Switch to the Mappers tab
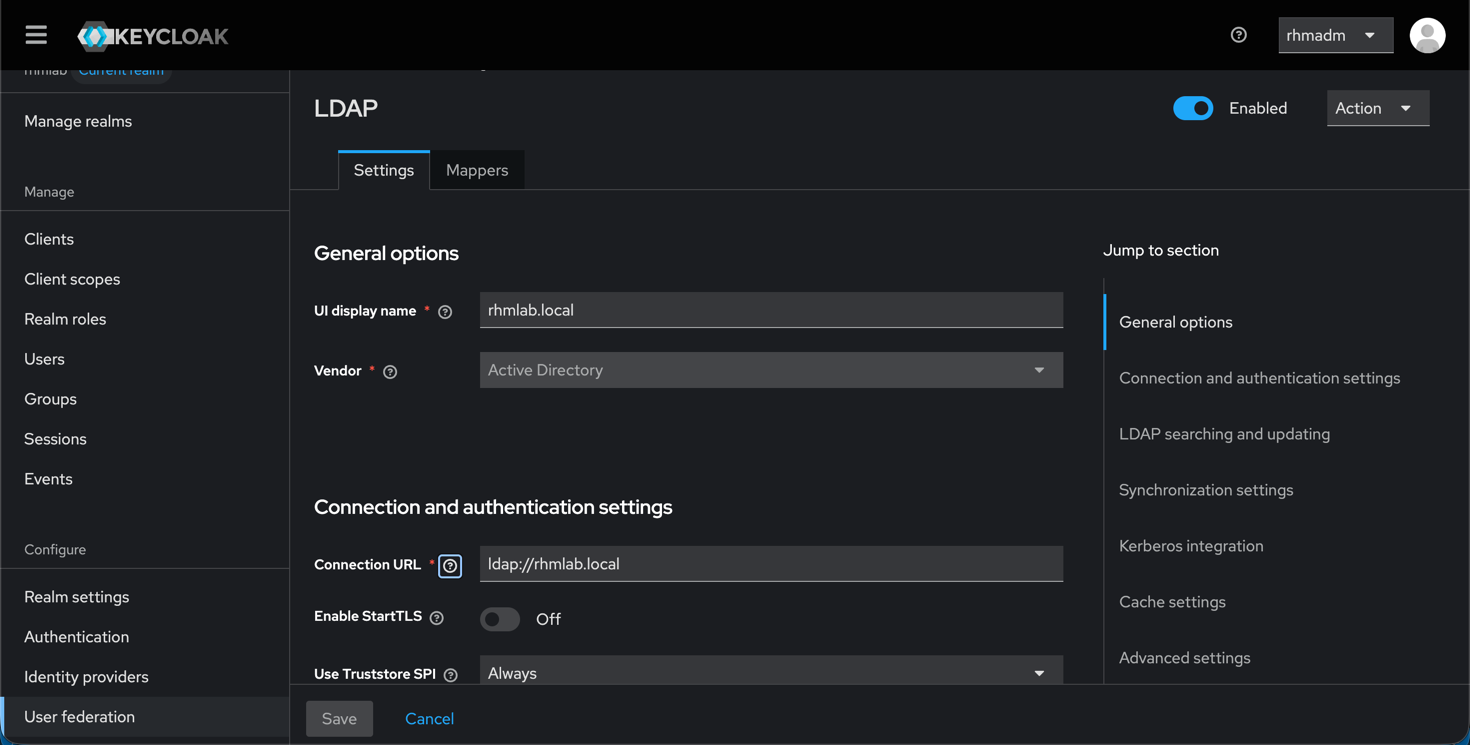Screen dimensions: 1470x745 click(x=477, y=170)
